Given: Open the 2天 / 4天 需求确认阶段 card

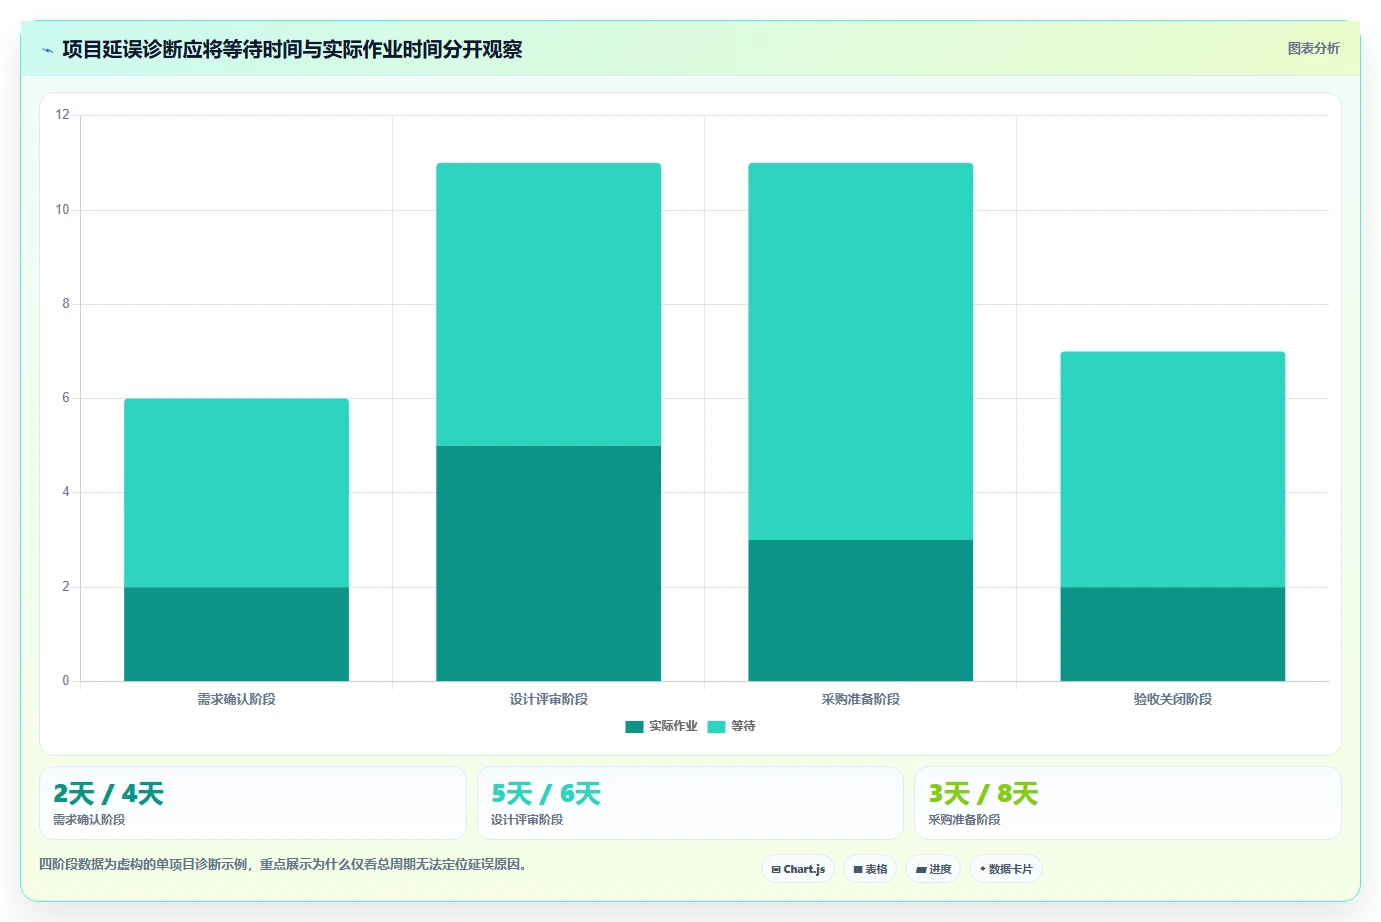Looking at the screenshot, I should (253, 803).
